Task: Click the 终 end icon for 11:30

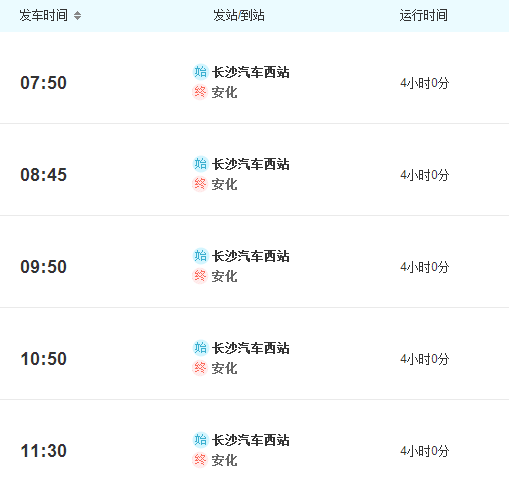Action: click(200, 460)
